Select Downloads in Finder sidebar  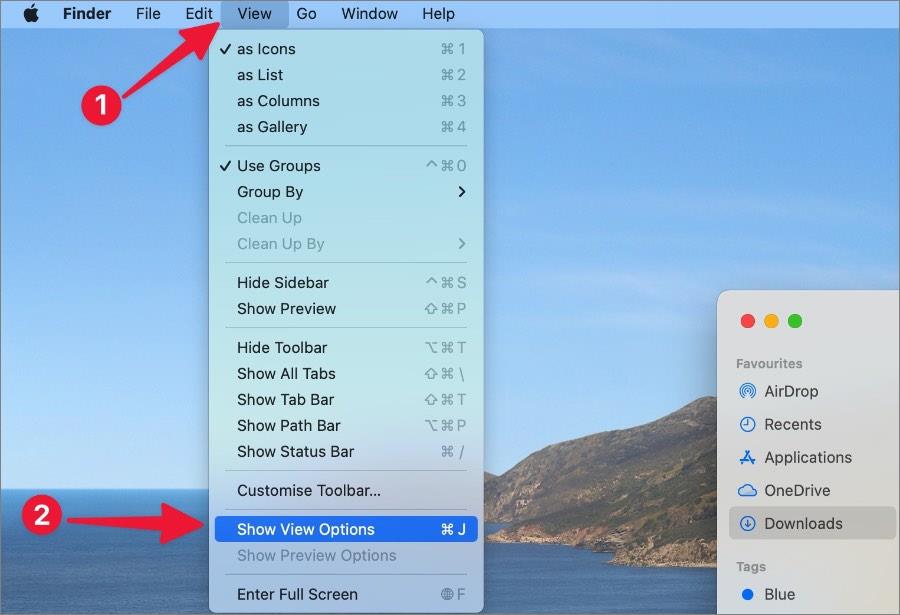812,523
